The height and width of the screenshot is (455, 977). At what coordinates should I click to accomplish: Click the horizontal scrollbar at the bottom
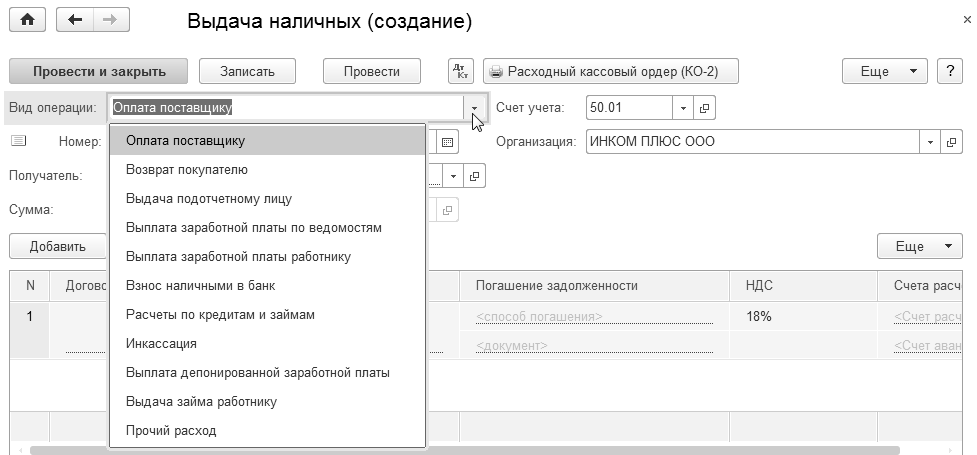coord(500,450)
